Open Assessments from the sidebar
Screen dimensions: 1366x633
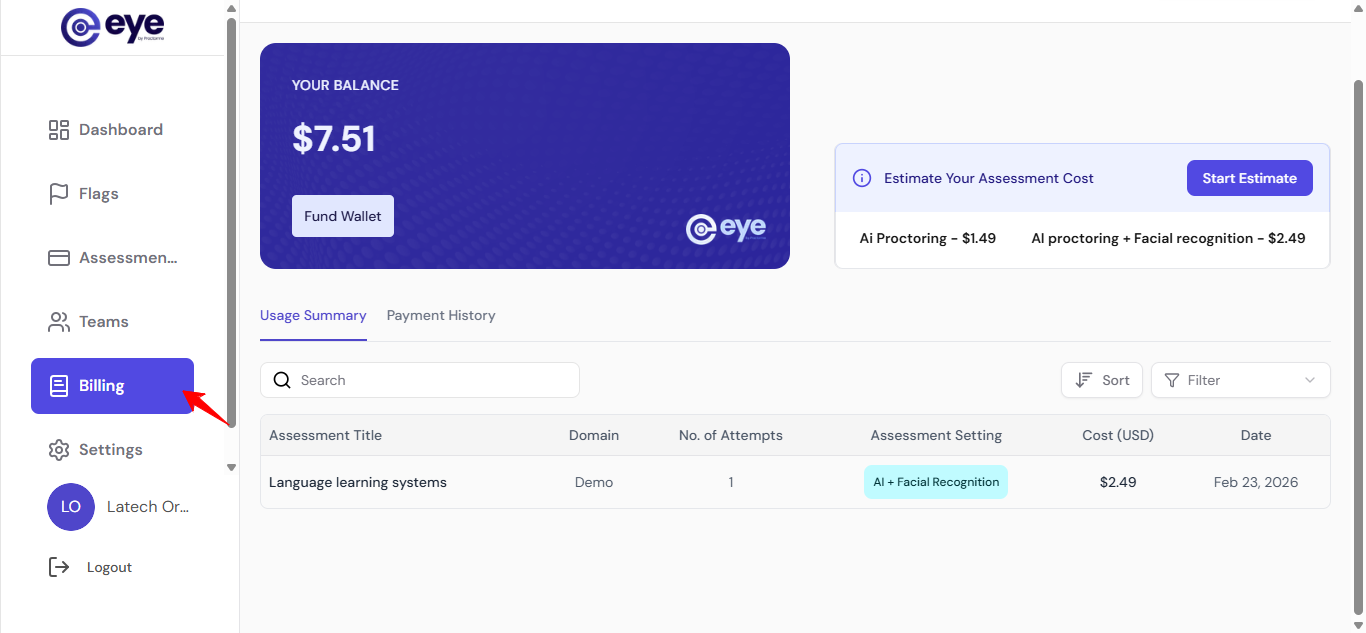[112, 258]
